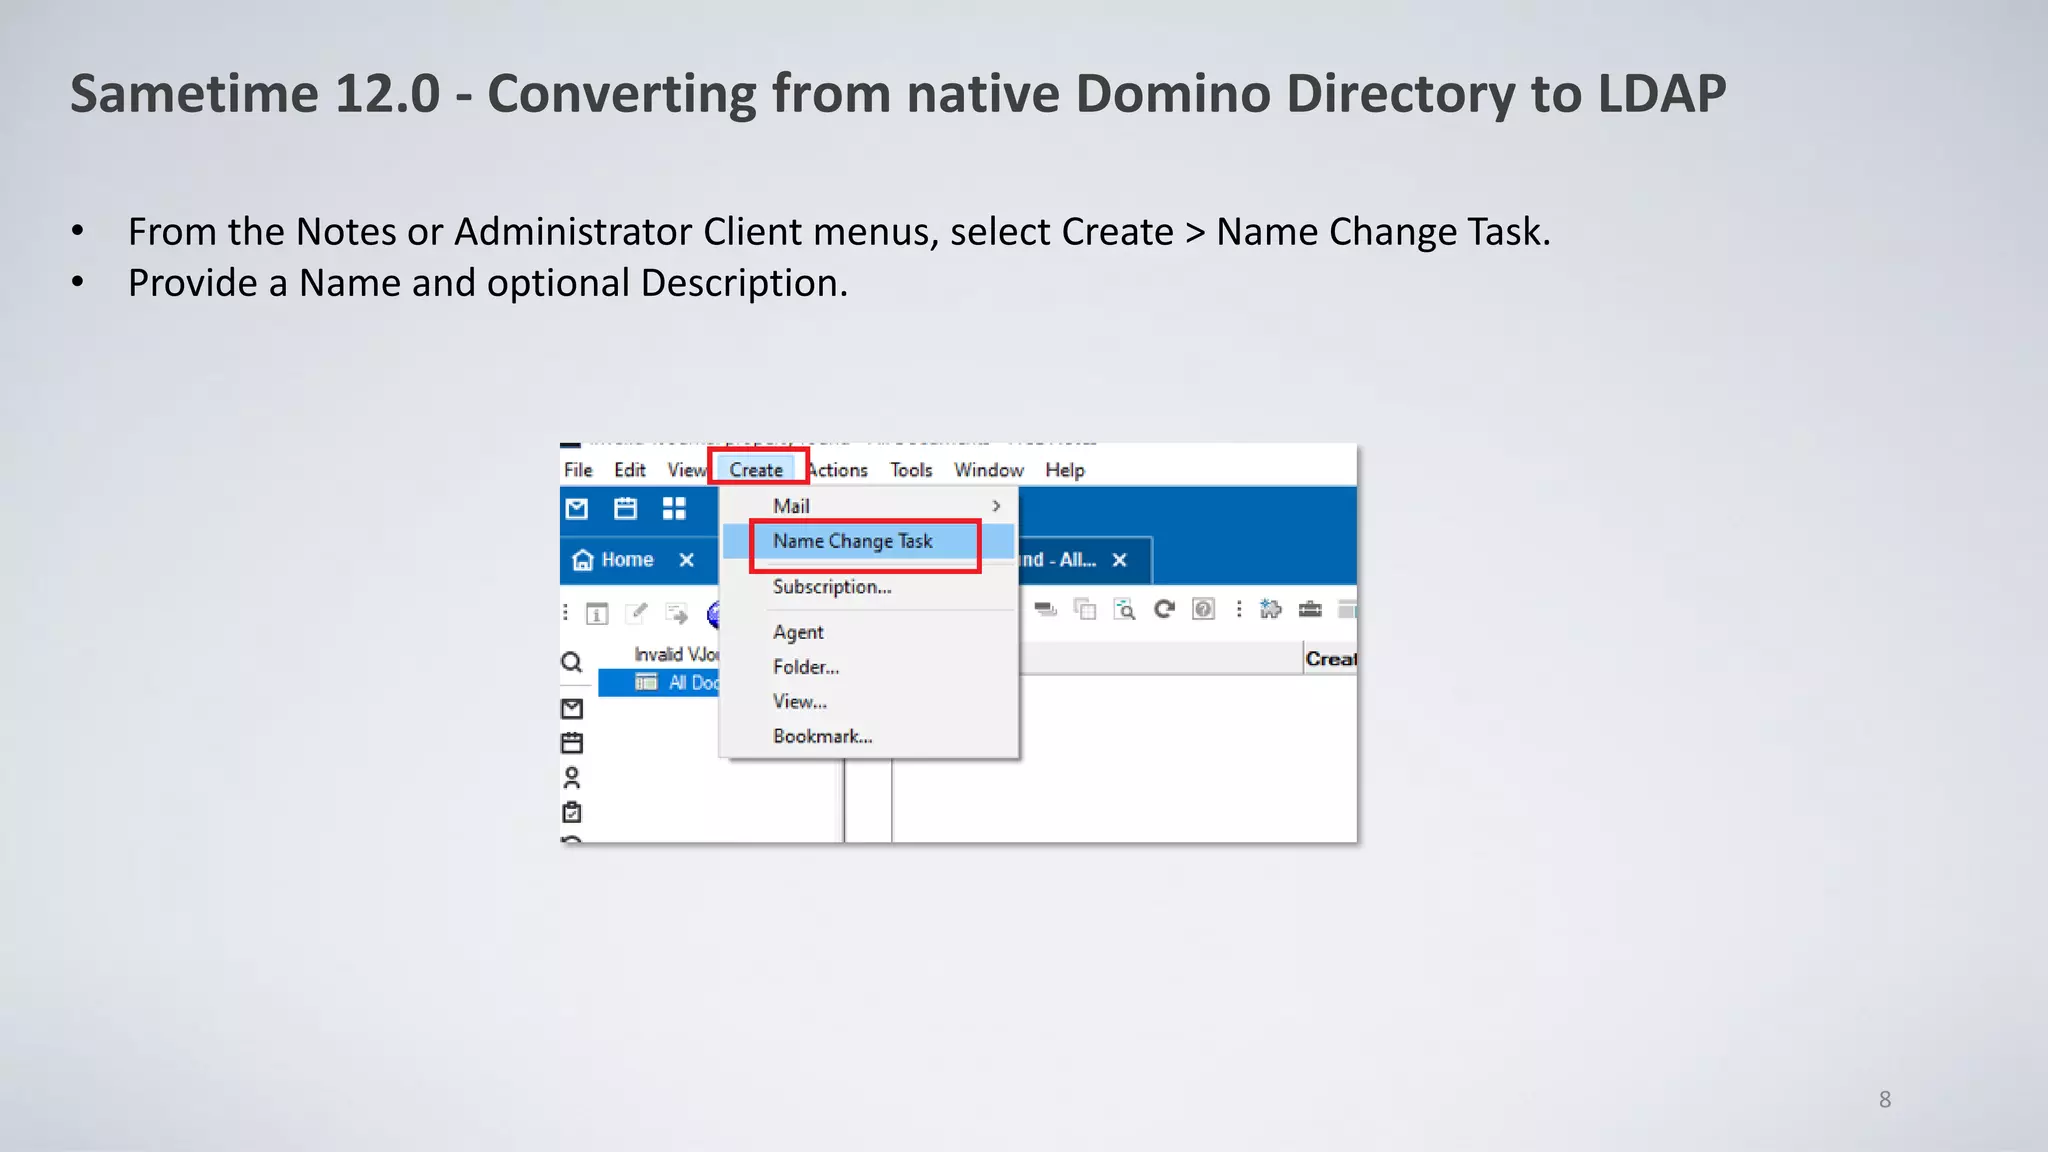Open Contacts person icon in the left sidebar
The height and width of the screenshot is (1152, 2048).
(572, 777)
